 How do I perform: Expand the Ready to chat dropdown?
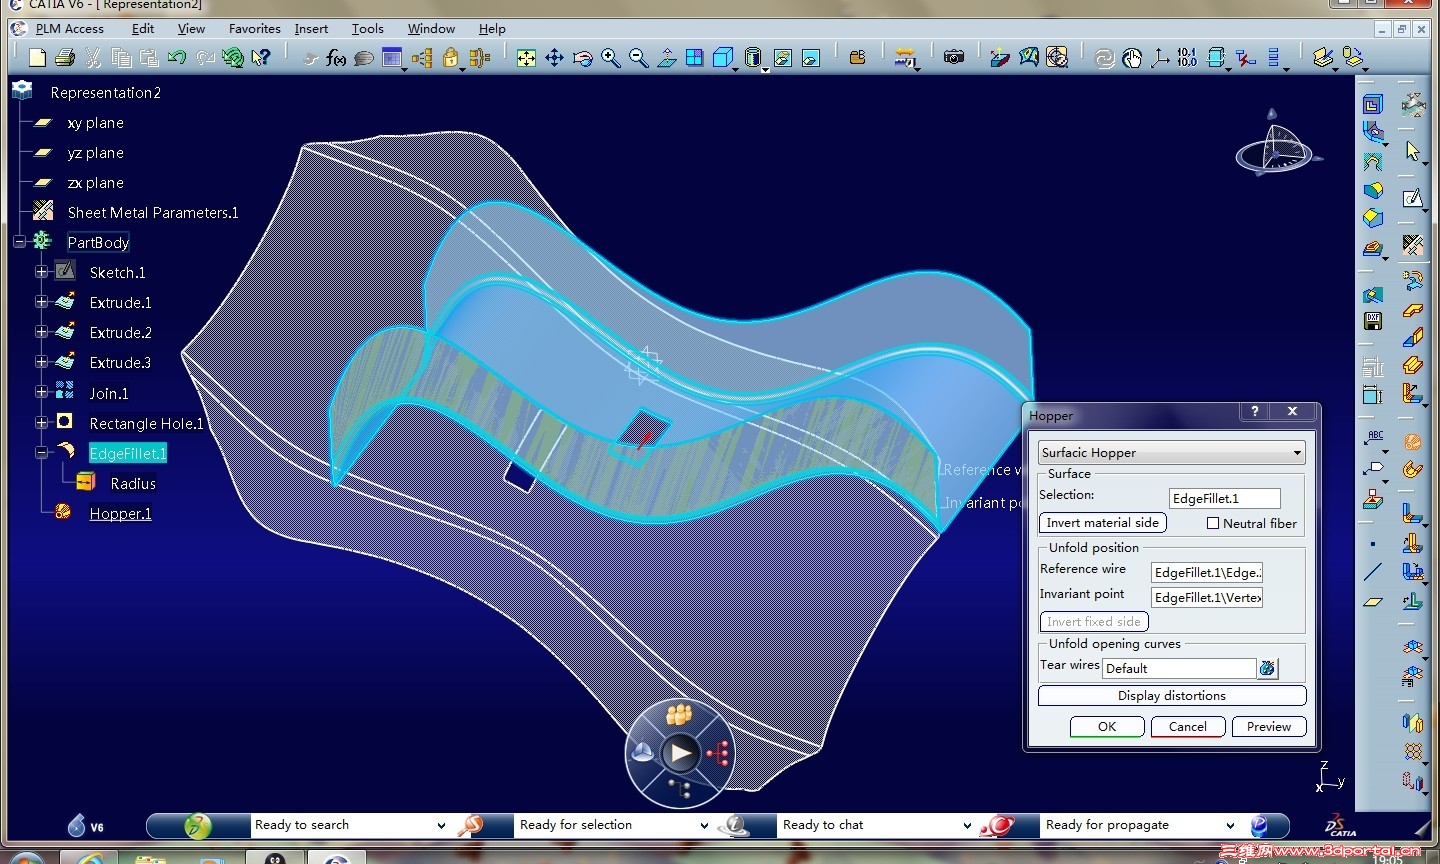click(967, 825)
